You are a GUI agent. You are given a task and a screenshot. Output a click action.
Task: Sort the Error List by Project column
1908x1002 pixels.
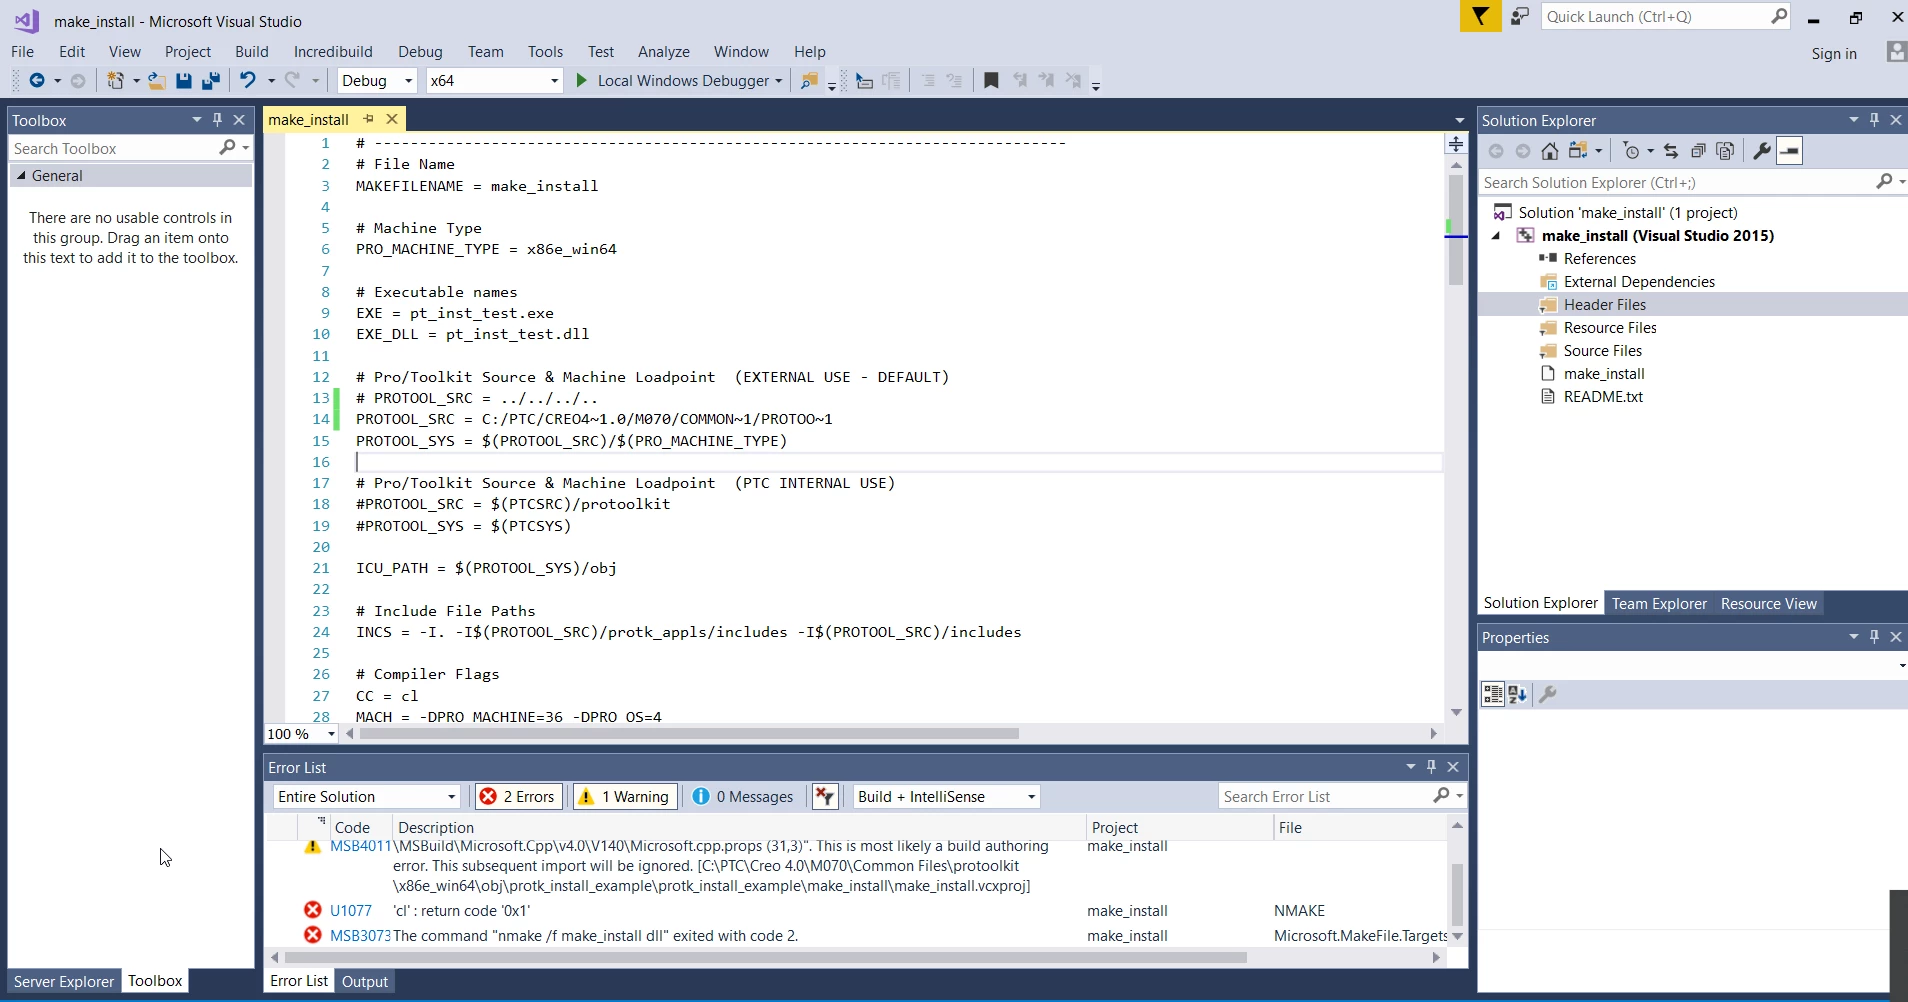(x=1179, y=828)
